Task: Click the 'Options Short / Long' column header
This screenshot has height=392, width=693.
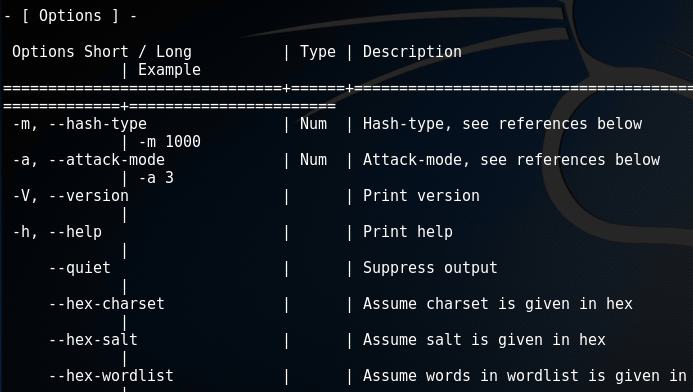Action: click(102, 52)
